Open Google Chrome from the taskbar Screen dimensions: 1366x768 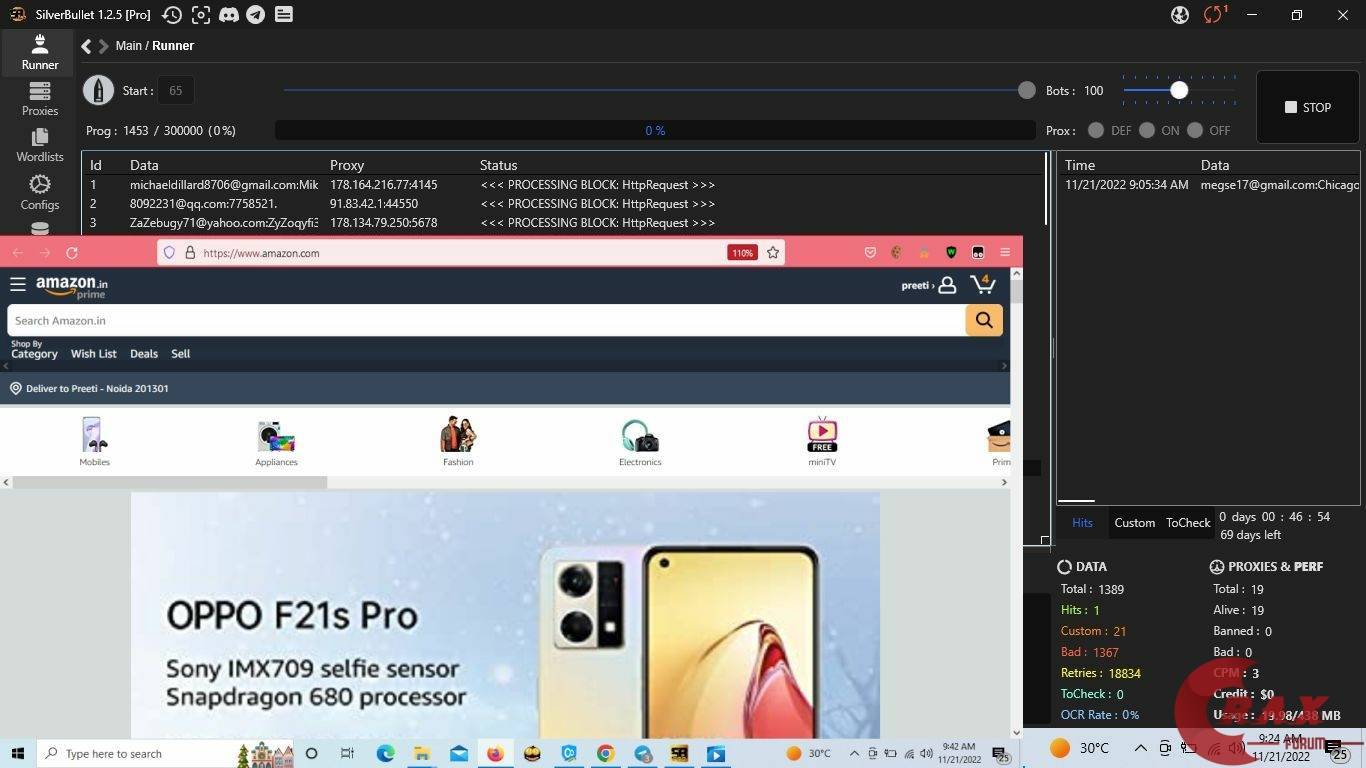coord(605,754)
